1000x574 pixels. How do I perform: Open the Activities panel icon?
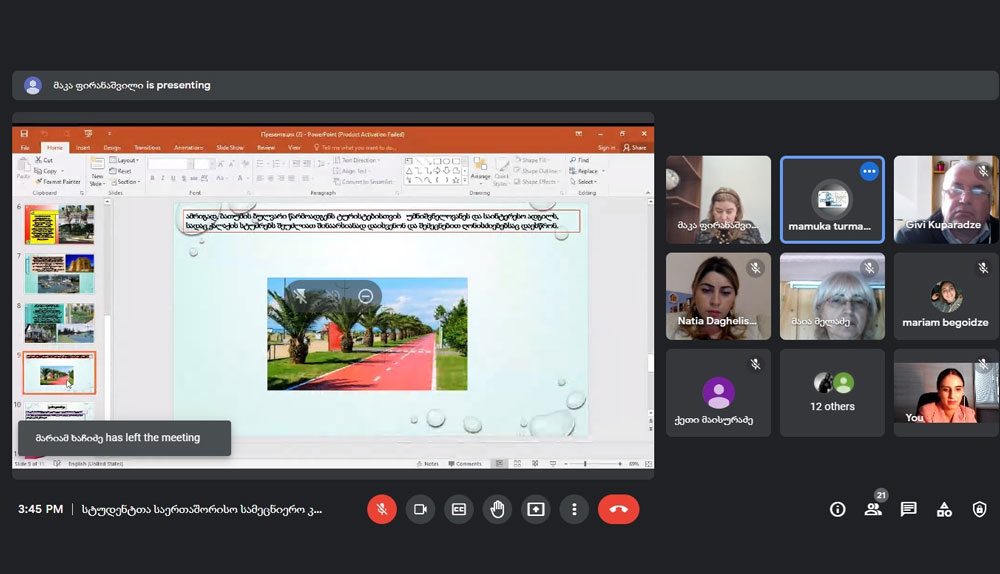(944, 509)
